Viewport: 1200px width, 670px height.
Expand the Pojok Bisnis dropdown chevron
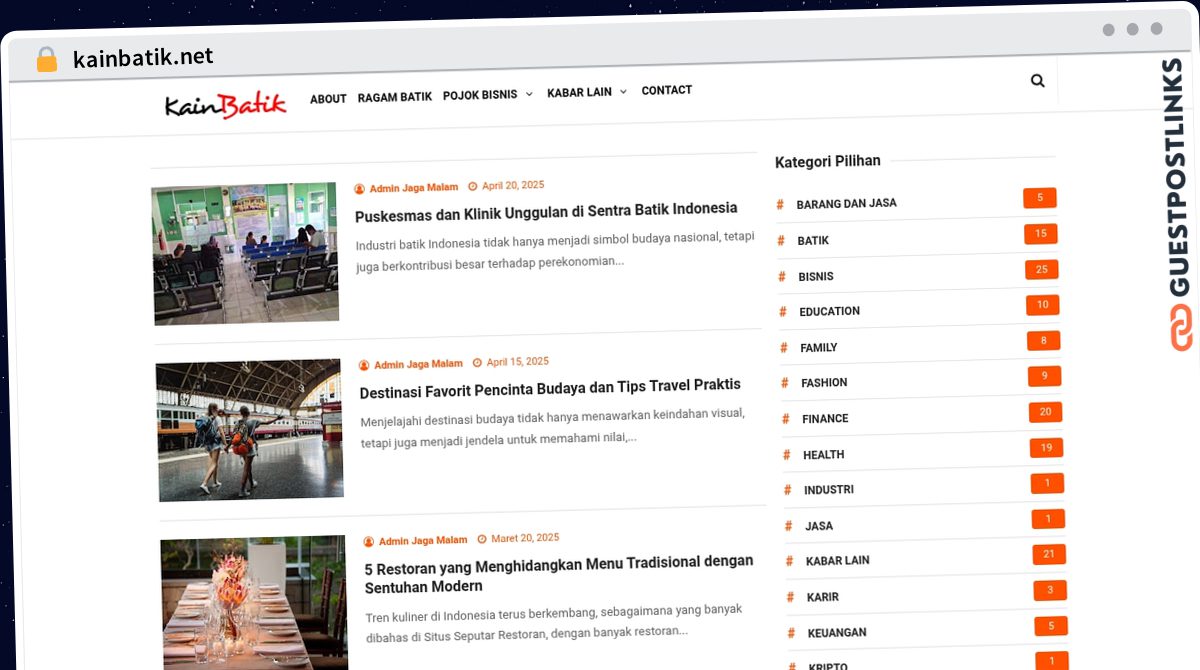(x=529, y=95)
